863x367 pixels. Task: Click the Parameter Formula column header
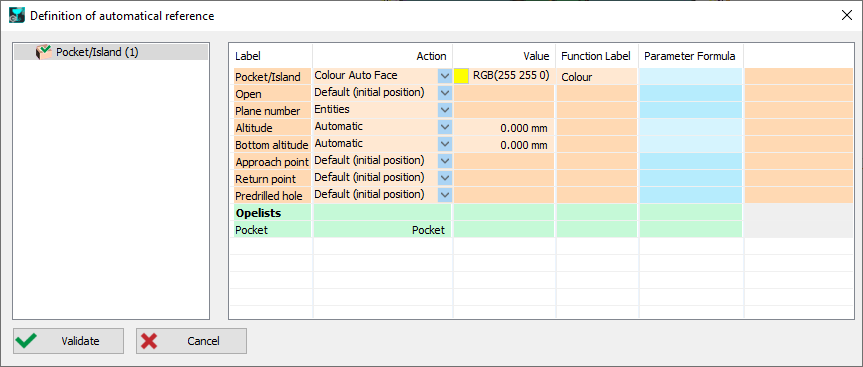[690, 56]
